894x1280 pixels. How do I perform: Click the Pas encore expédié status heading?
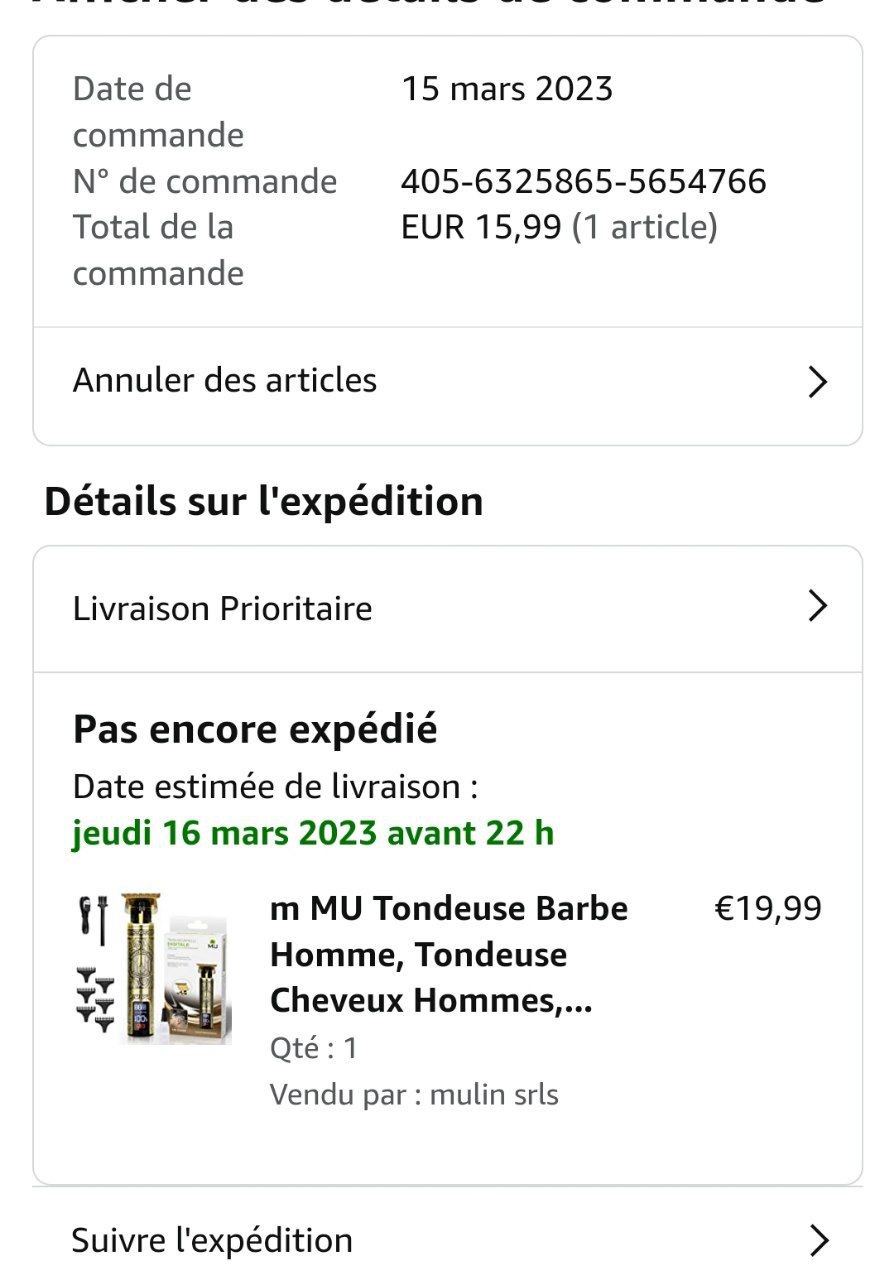point(255,730)
